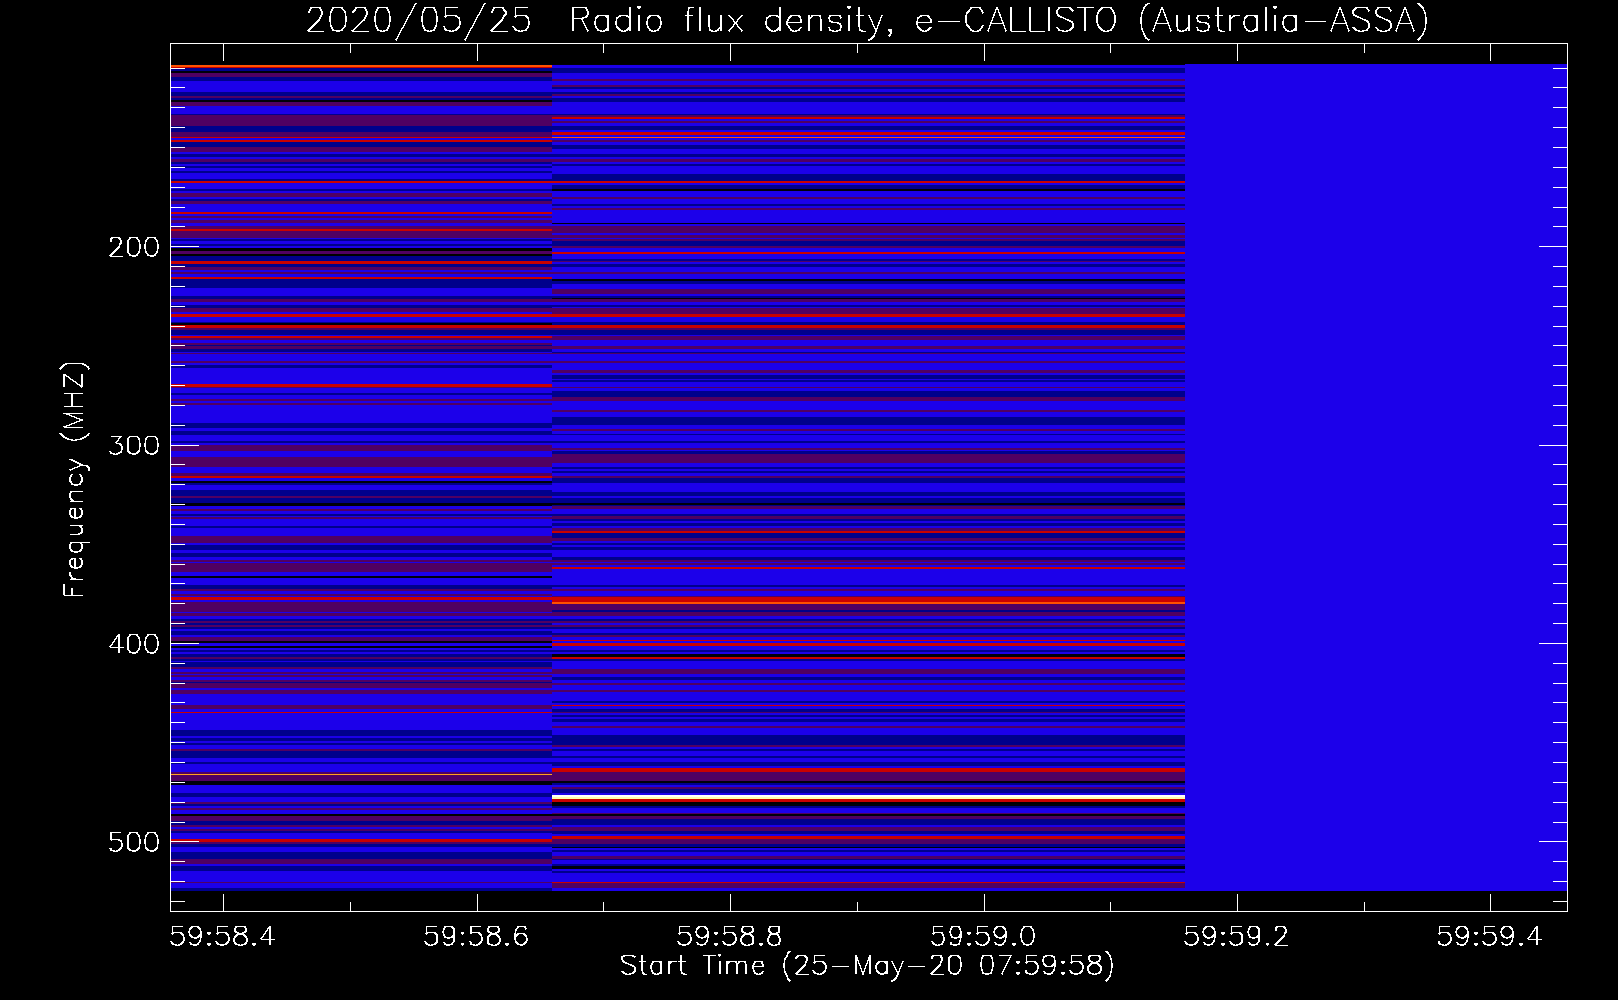Click the bright white band near 480 MHz
This screenshot has height=1000, width=1618.
868,797
